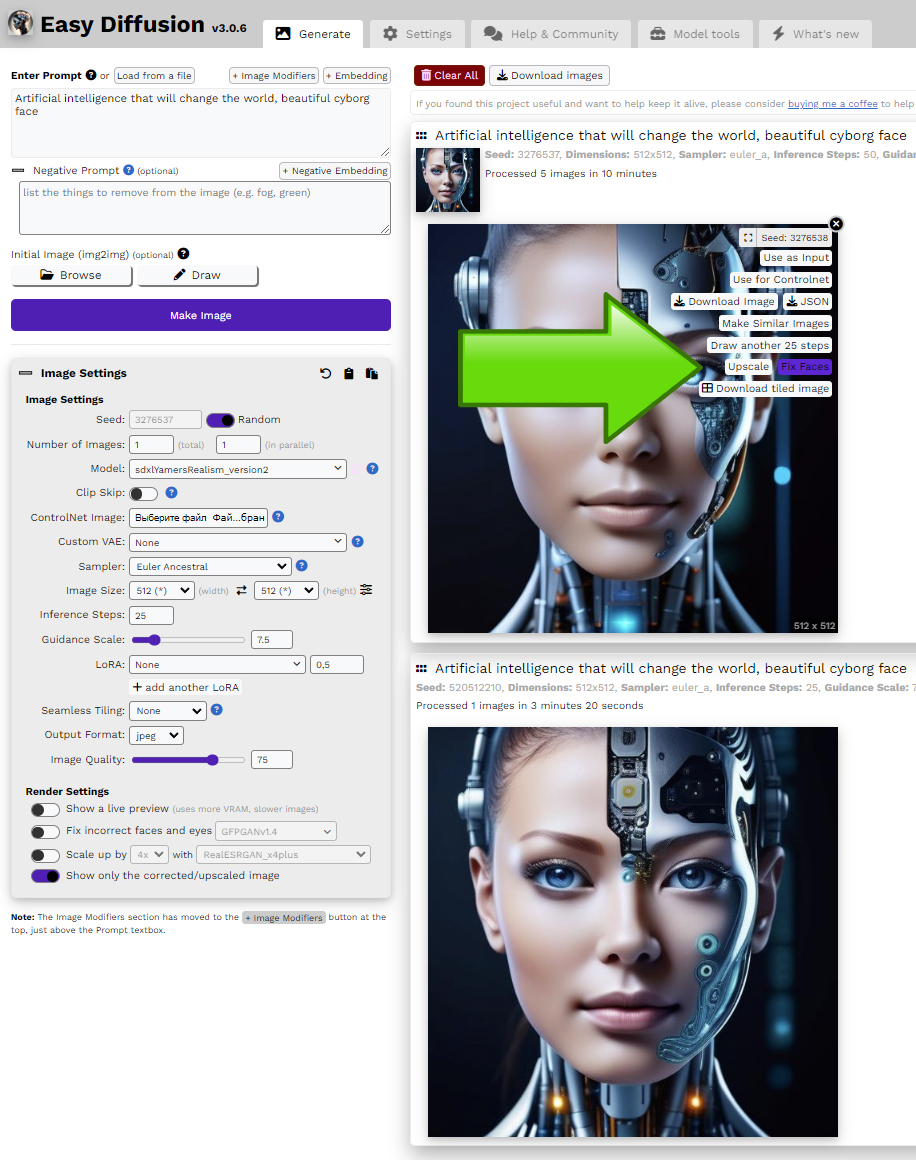This screenshot has height=1160, width=916.
Task: Switch to the Settings tab
Action: click(417, 34)
